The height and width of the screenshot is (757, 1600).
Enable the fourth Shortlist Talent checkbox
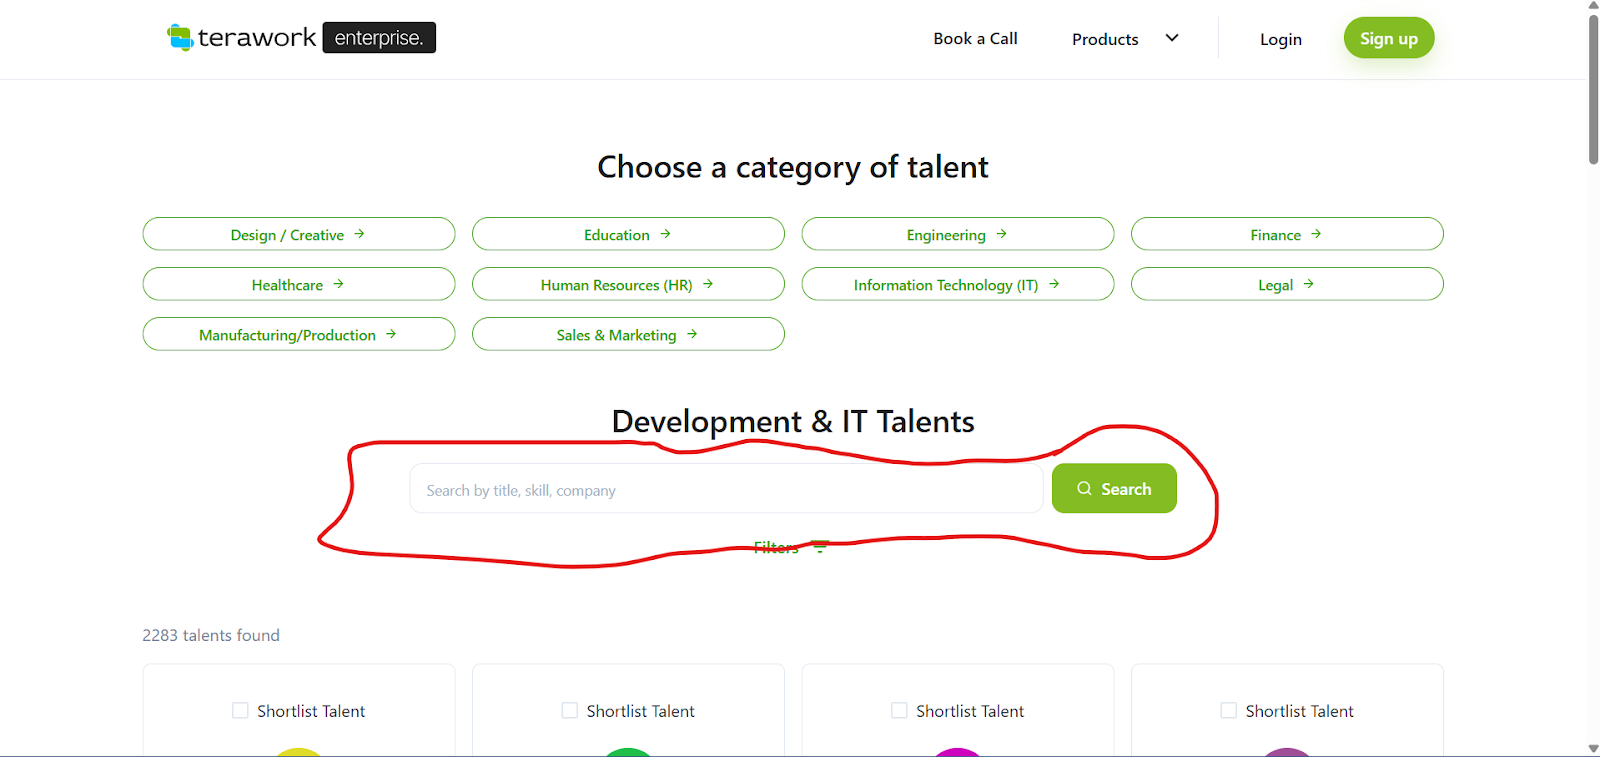coord(1229,711)
